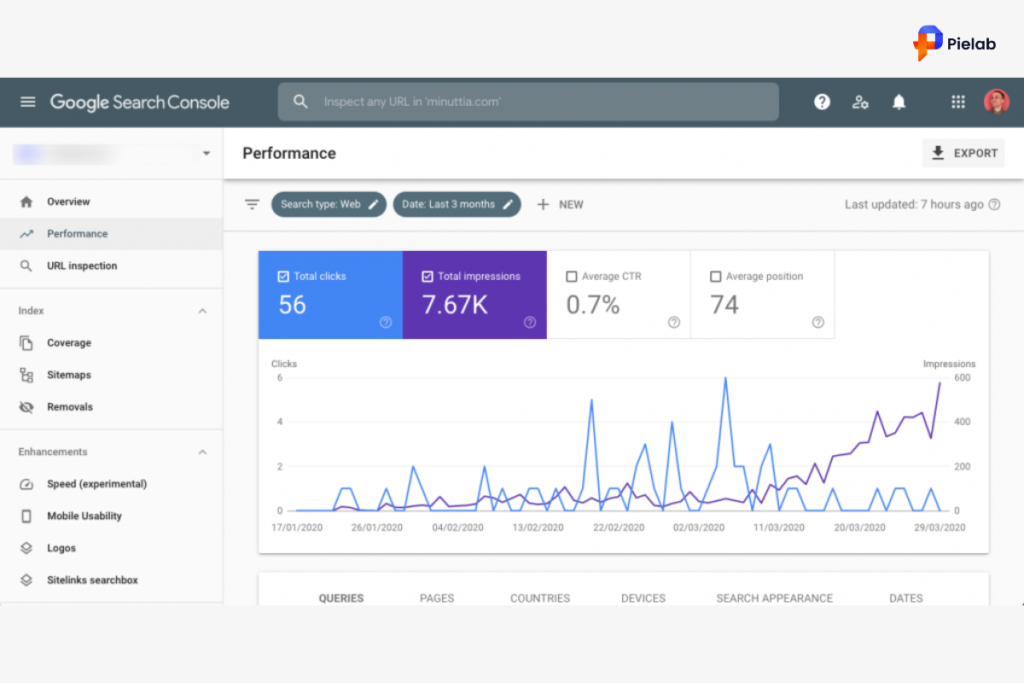Uncheck the Total clicks checkbox
1024x683 pixels.
(x=283, y=276)
